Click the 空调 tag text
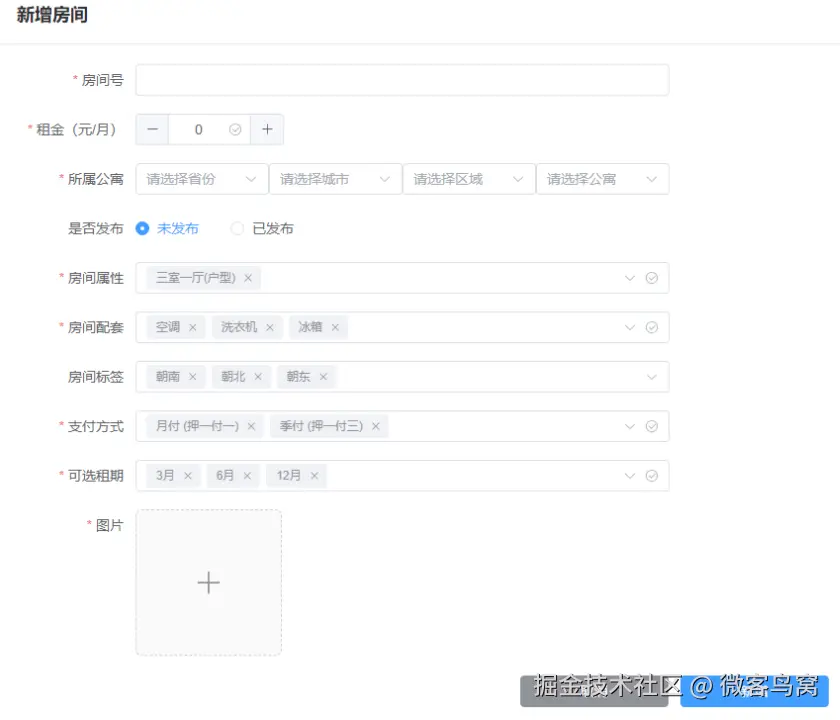This screenshot has height=720, width=840. (x=168, y=327)
